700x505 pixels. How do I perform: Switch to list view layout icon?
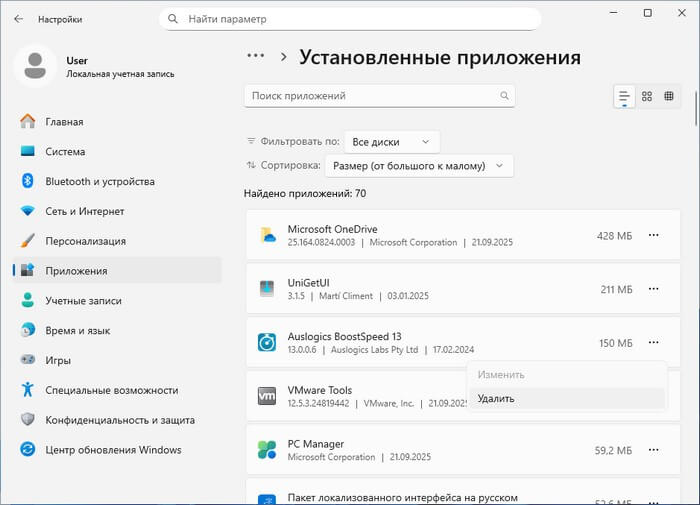pyautogui.click(x=624, y=96)
